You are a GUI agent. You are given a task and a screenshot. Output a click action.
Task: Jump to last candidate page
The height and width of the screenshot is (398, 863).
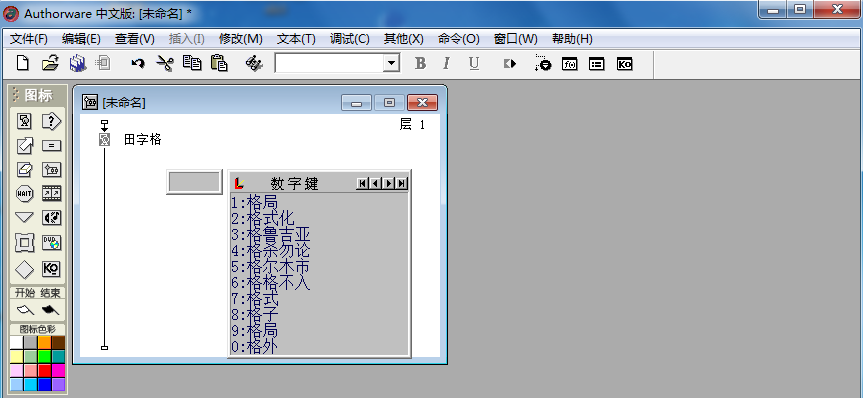(402, 183)
